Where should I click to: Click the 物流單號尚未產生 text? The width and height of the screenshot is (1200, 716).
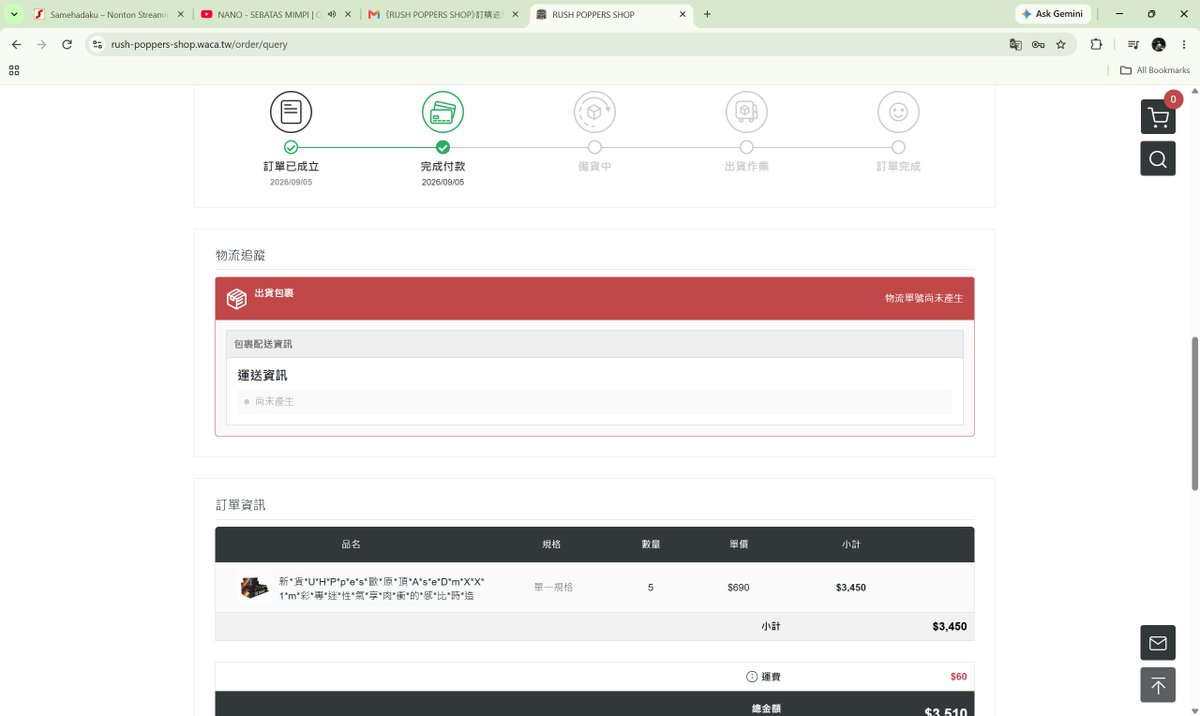(924, 298)
